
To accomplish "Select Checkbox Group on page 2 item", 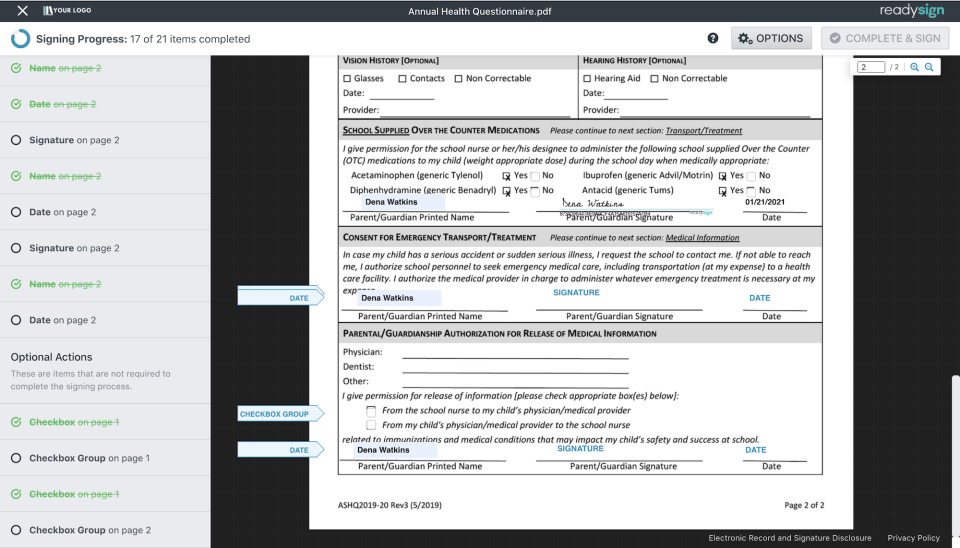I will 105,530.
